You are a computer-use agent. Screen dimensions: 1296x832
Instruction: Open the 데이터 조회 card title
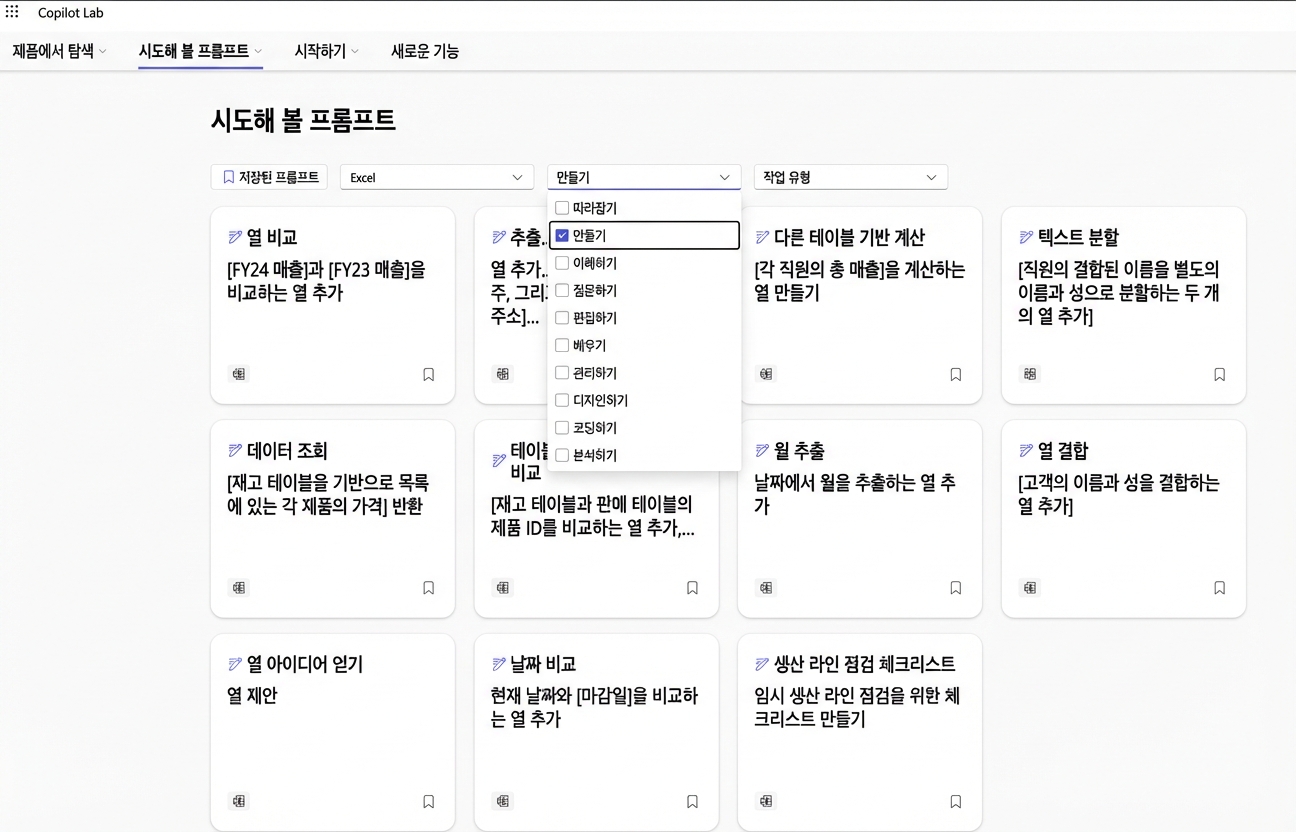[287, 451]
